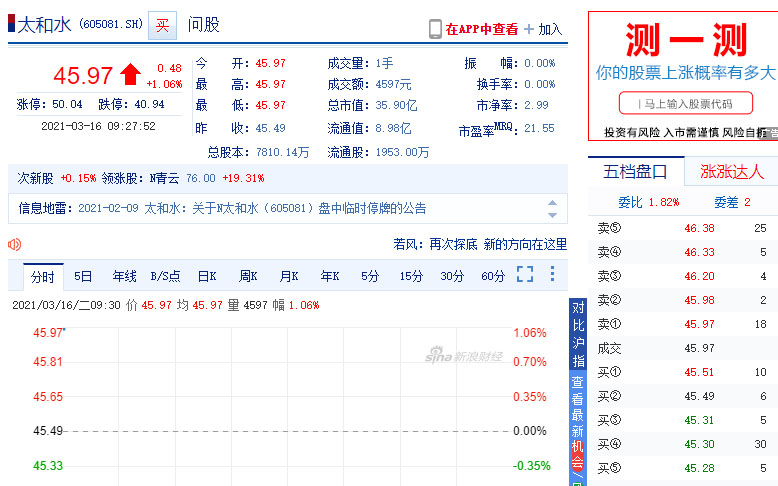Click the 卖③ price 46.20
778x486 pixels.
tap(700, 276)
